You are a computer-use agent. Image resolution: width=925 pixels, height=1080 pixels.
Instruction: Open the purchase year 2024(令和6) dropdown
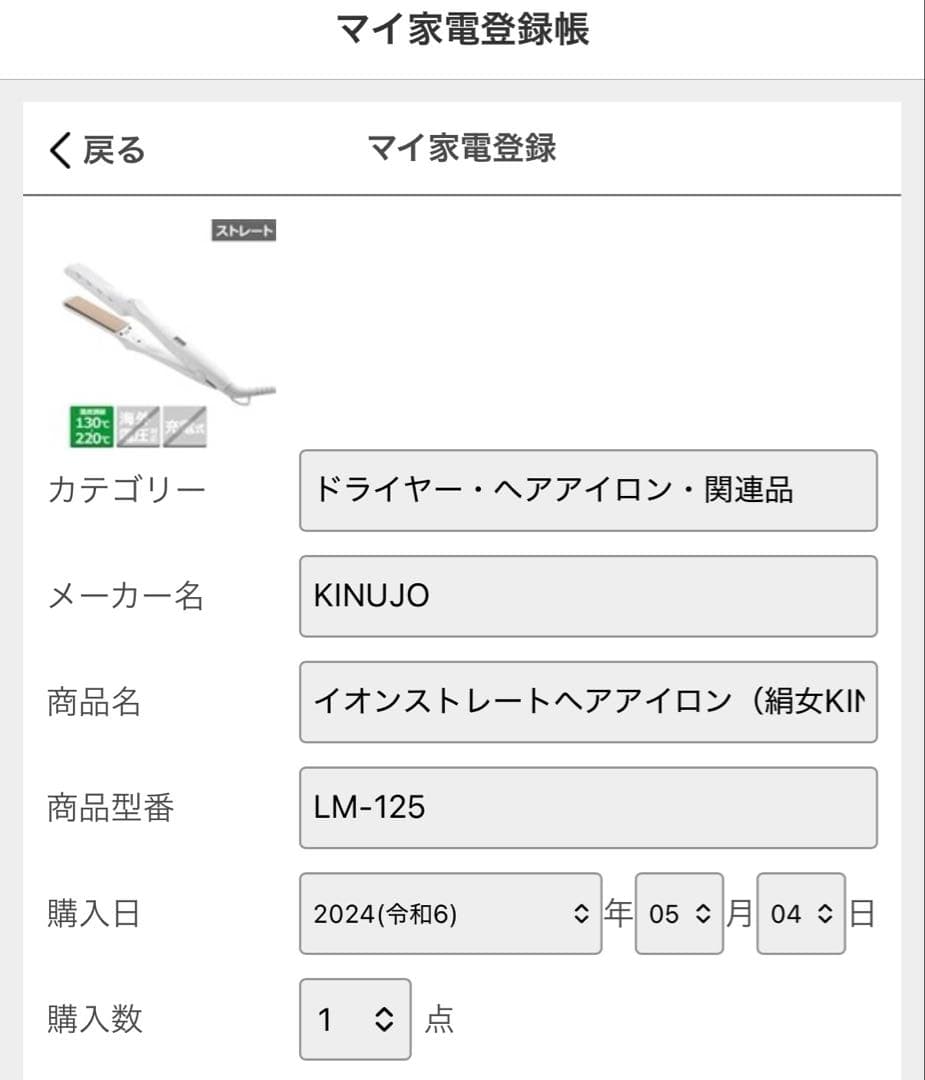click(x=450, y=914)
